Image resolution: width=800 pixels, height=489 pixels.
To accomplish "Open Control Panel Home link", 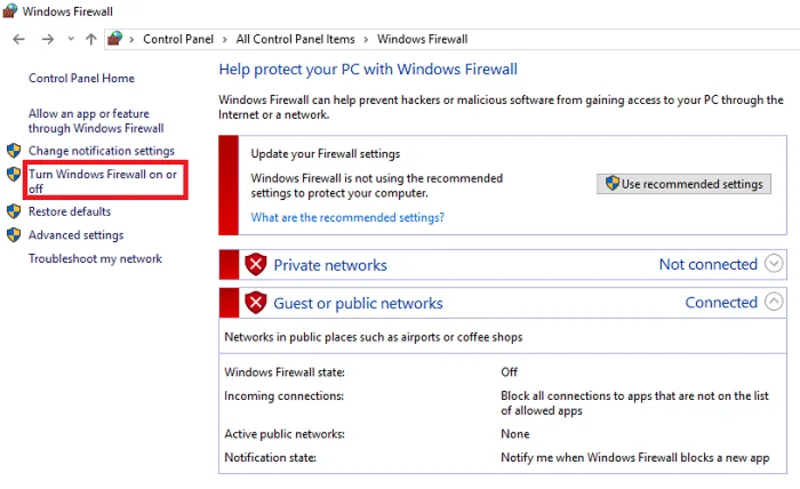I will pyautogui.click(x=82, y=78).
